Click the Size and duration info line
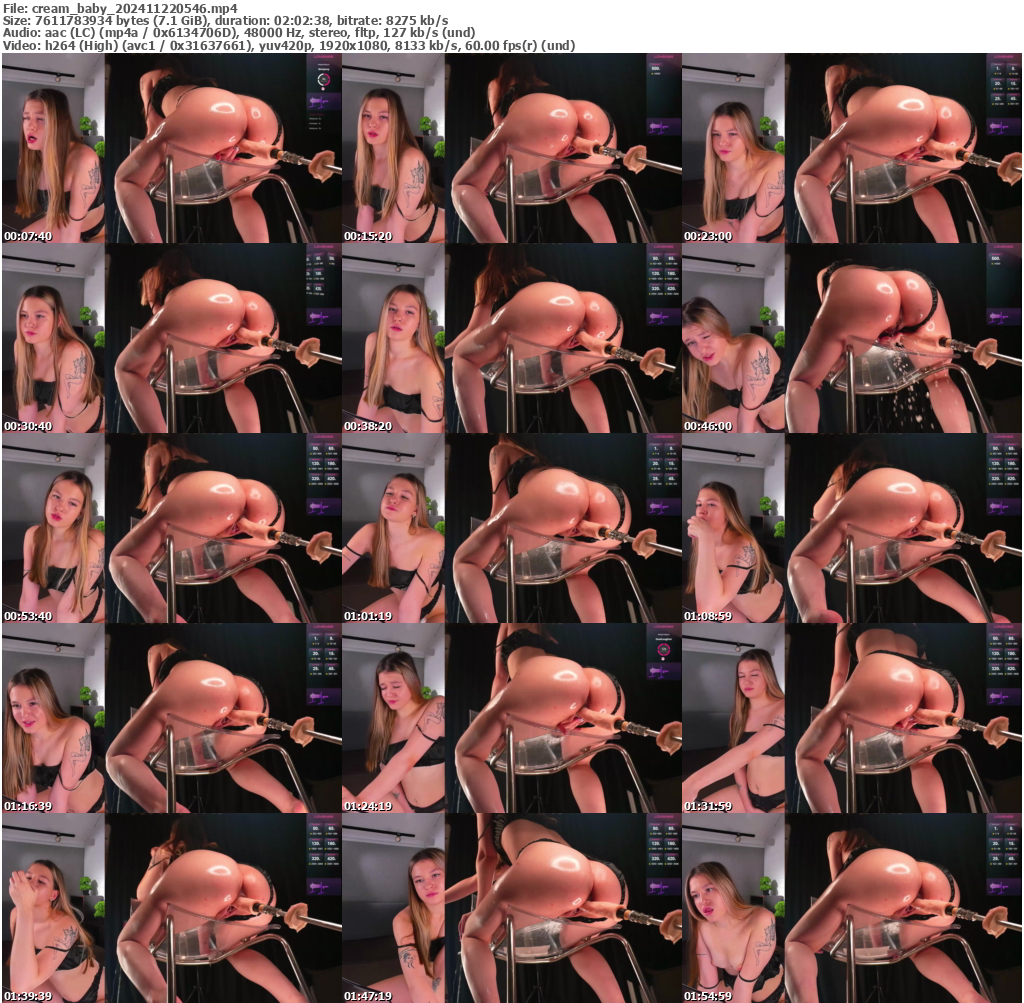The image size is (1024, 1003). (x=225, y=20)
